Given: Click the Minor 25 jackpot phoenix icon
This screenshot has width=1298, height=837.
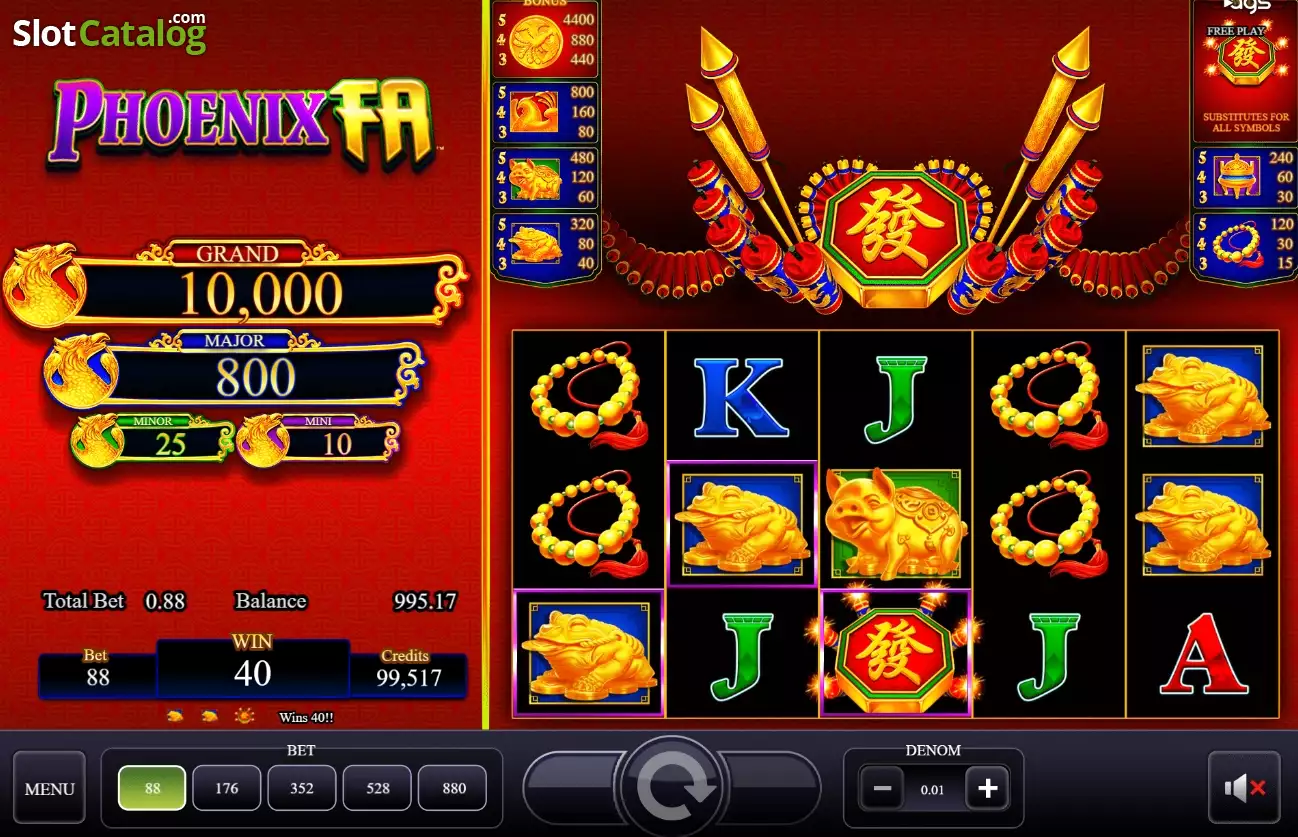Looking at the screenshot, I should pos(100,442).
